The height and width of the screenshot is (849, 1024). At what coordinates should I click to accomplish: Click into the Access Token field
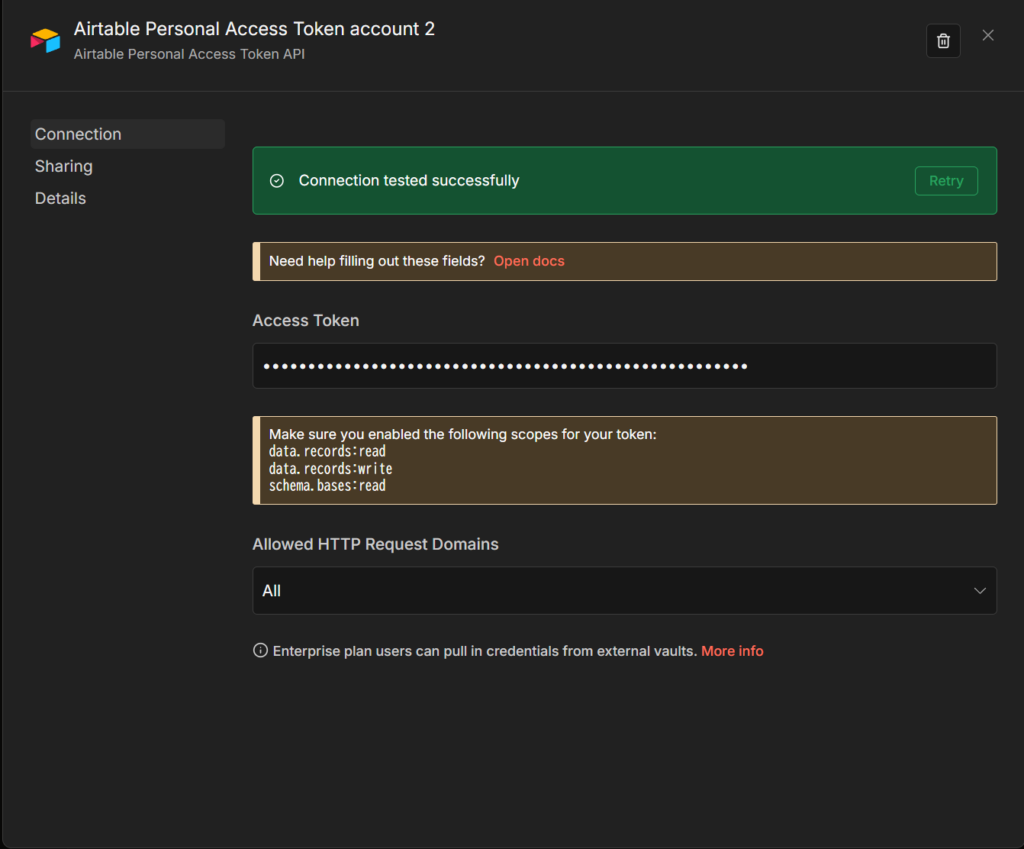tap(624, 366)
